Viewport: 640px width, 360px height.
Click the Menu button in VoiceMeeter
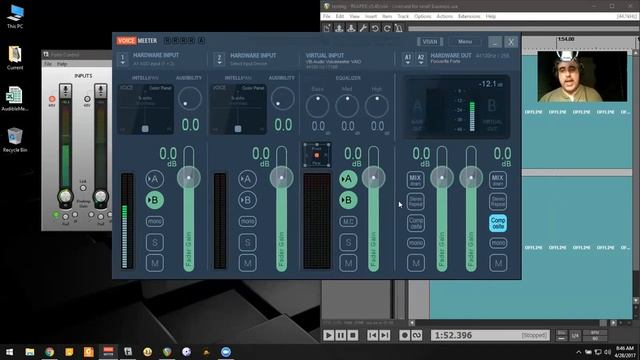464,42
